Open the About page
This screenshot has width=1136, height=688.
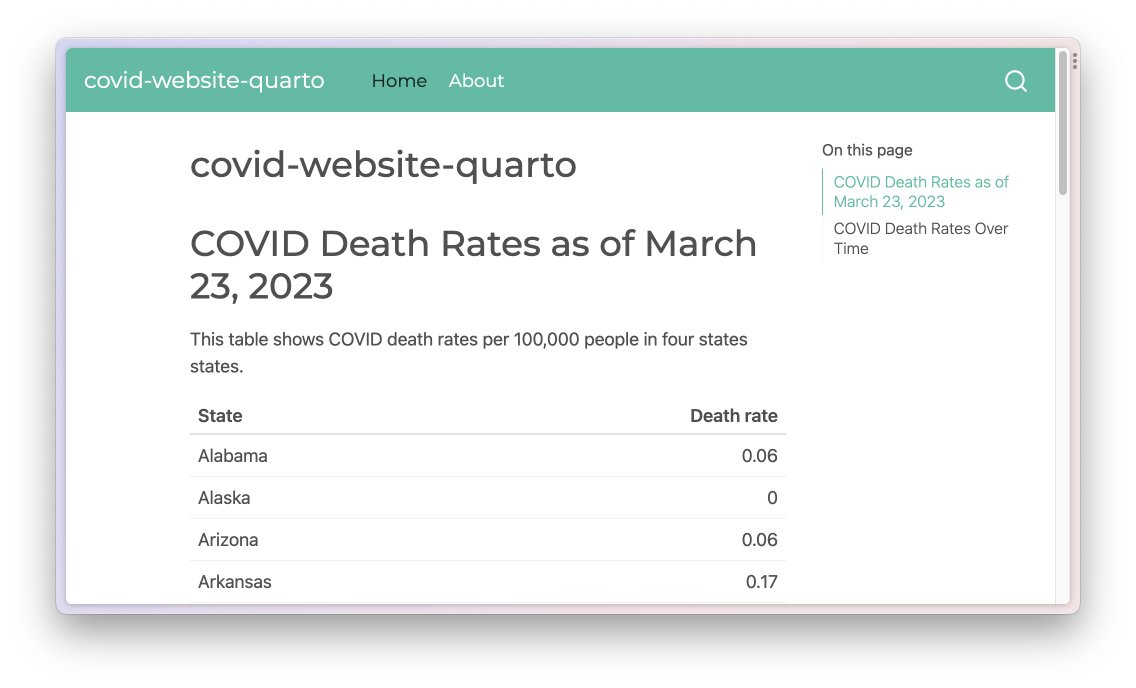(x=476, y=81)
